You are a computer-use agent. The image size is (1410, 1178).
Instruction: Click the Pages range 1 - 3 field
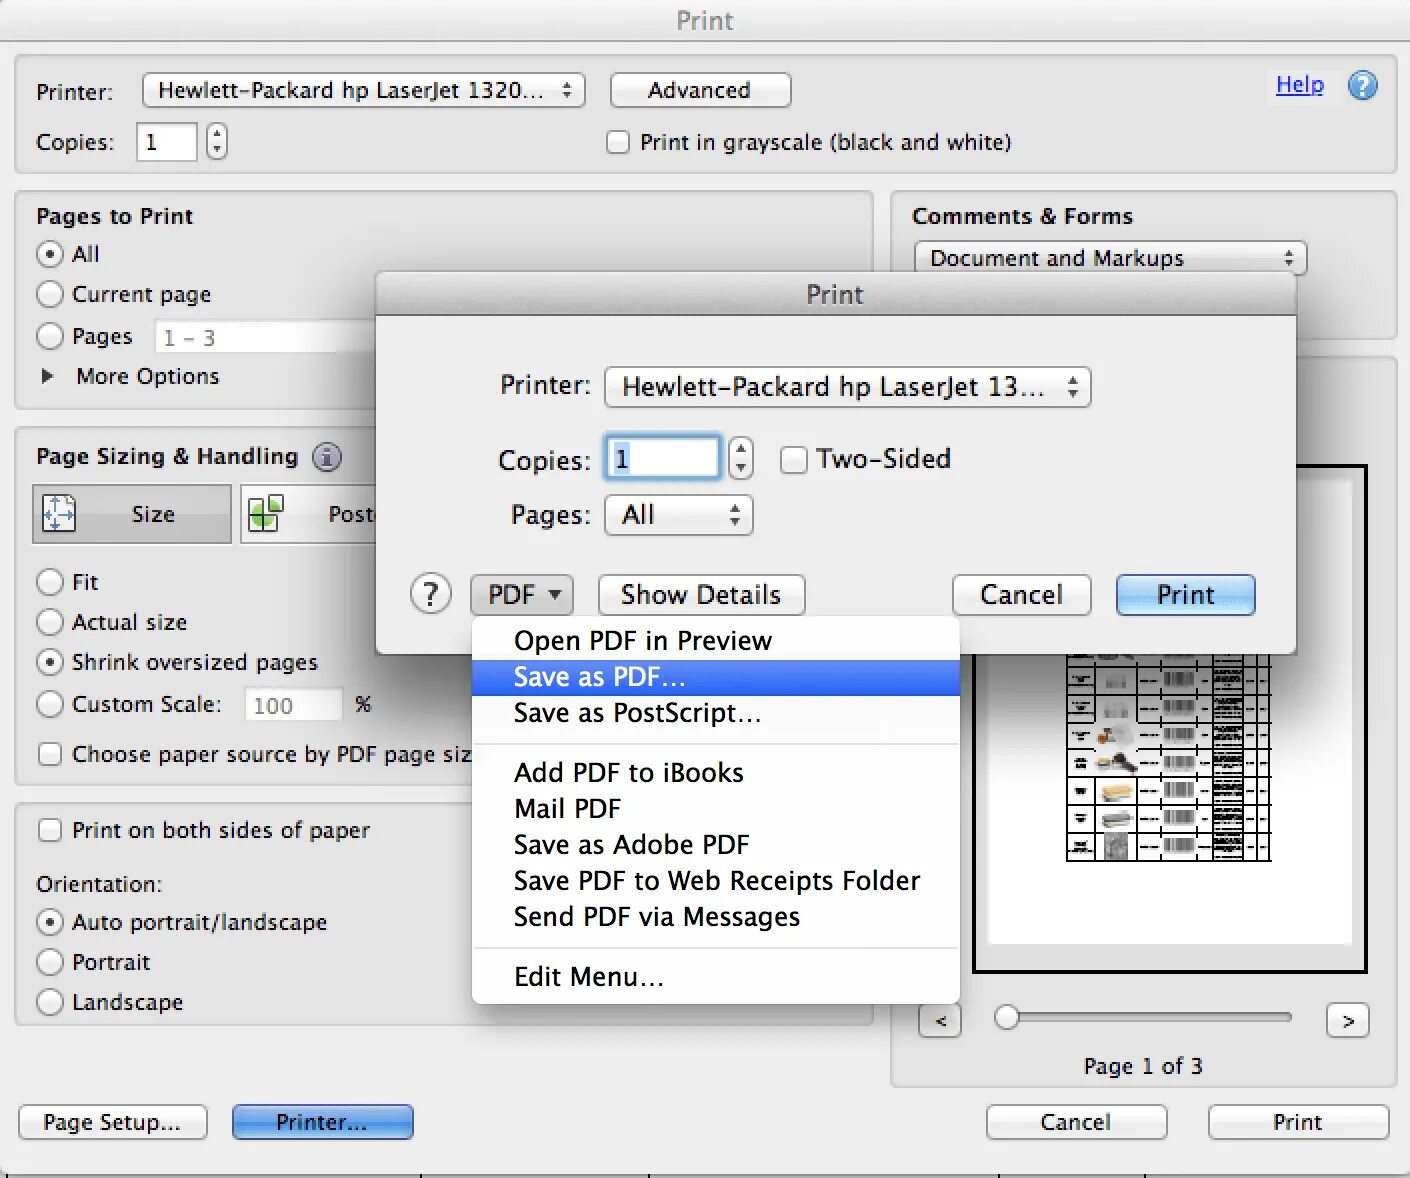[265, 337]
